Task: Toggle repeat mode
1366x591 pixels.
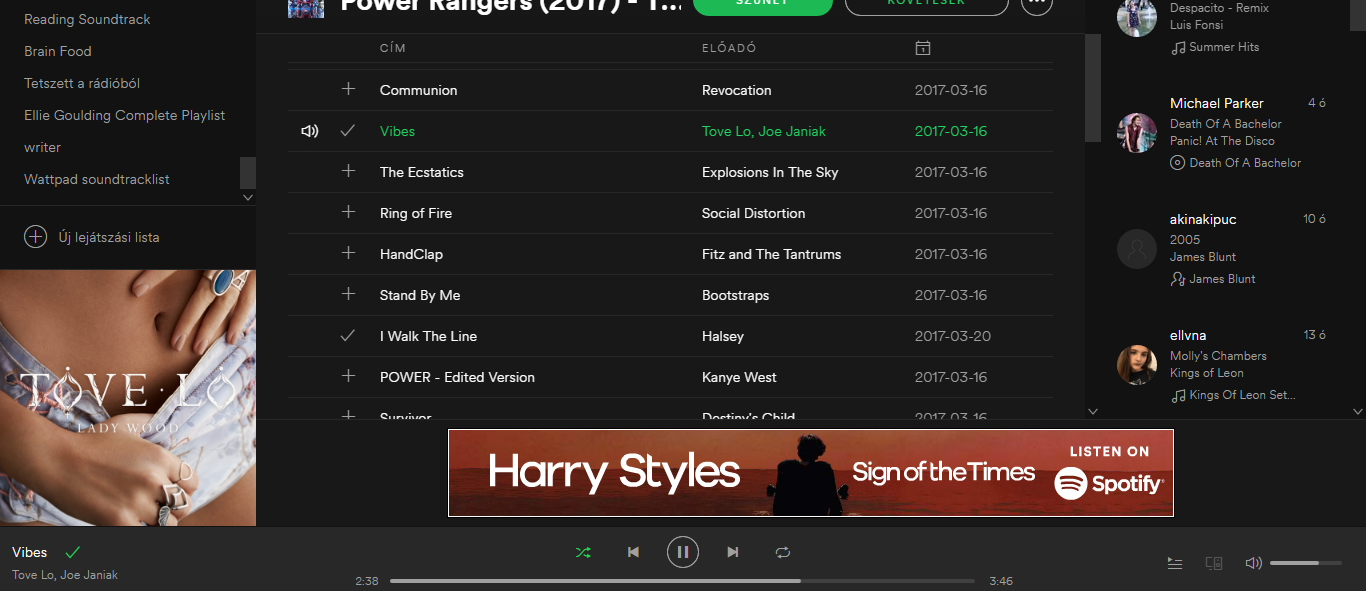Action: coord(783,552)
